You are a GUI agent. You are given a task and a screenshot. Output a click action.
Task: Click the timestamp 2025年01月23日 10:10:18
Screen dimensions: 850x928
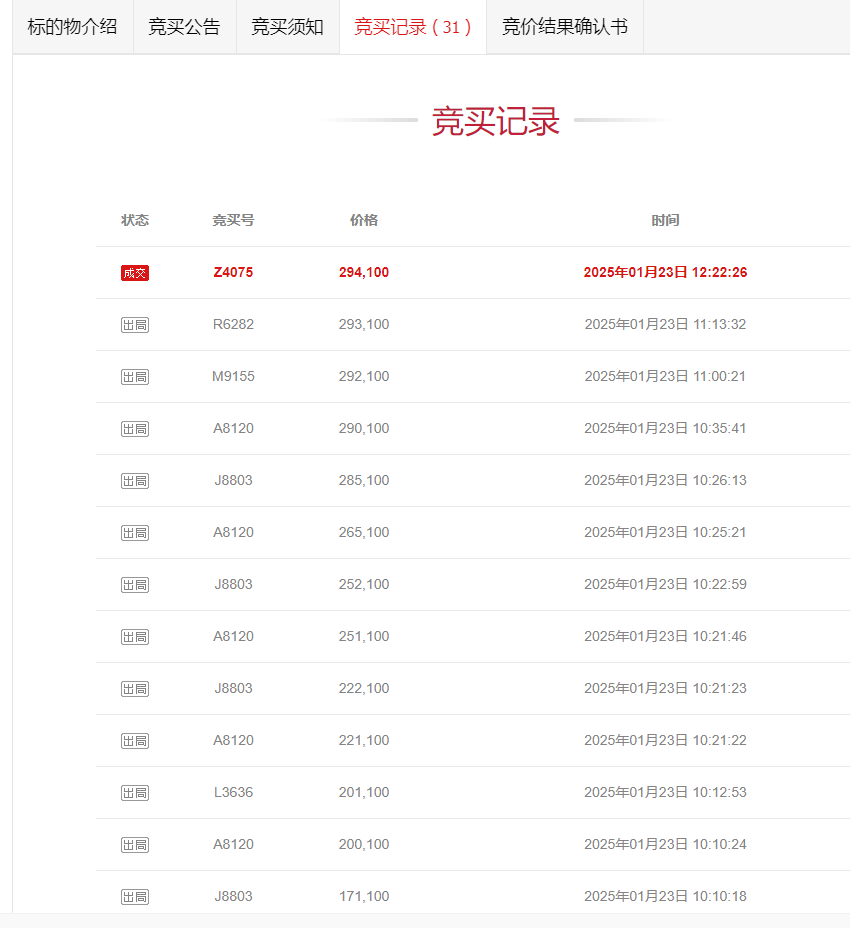[x=665, y=897]
